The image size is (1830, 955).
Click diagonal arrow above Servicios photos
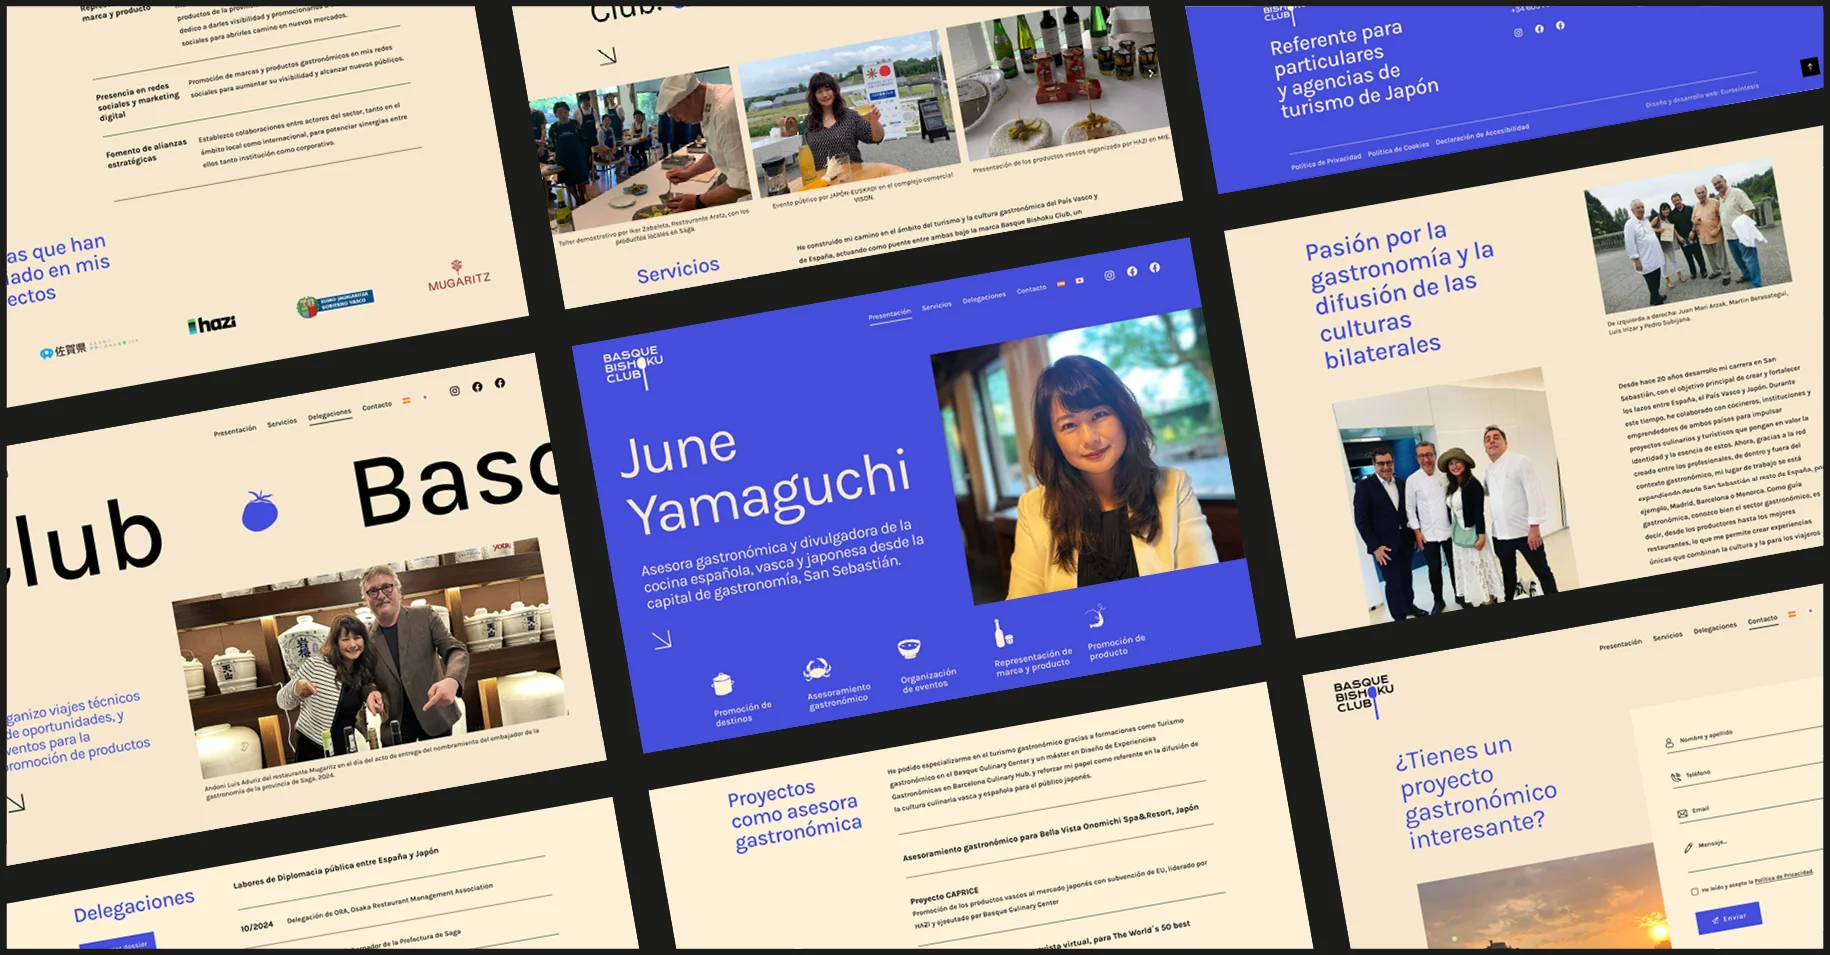pyautogui.click(x=607, y=57)
